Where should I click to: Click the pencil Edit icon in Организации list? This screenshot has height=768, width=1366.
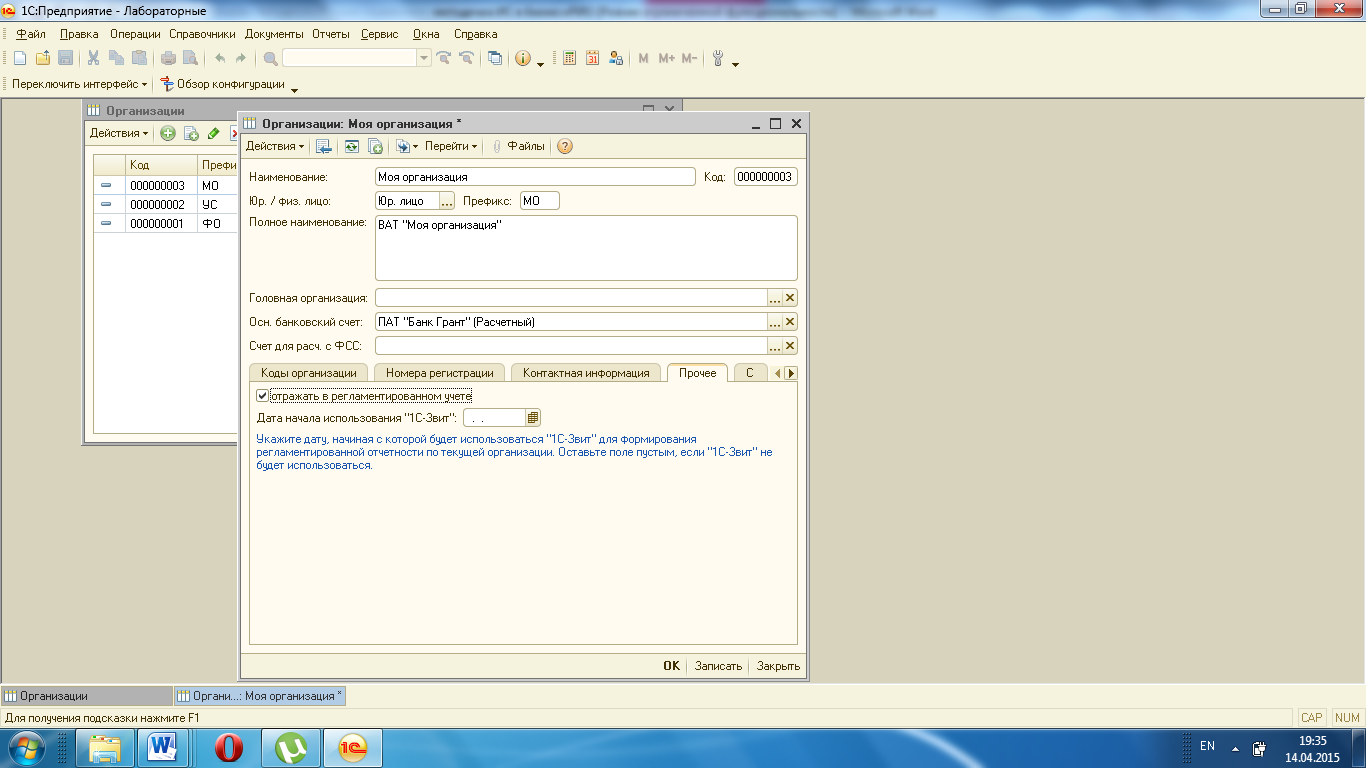213,133
